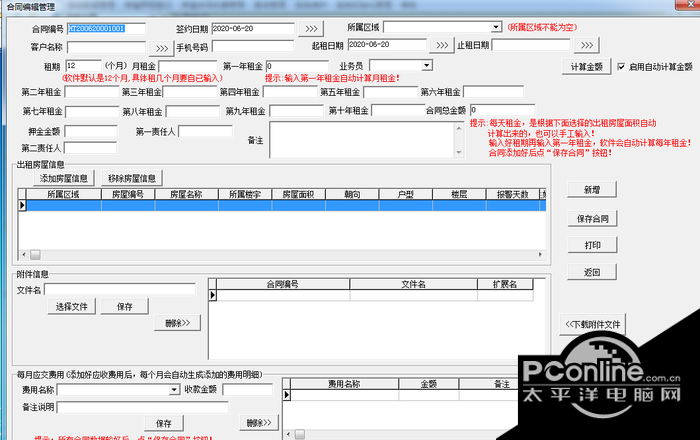Click the 第二年租金 field
700x440 pixels.
pyautogui.click(x=92, y=92)
